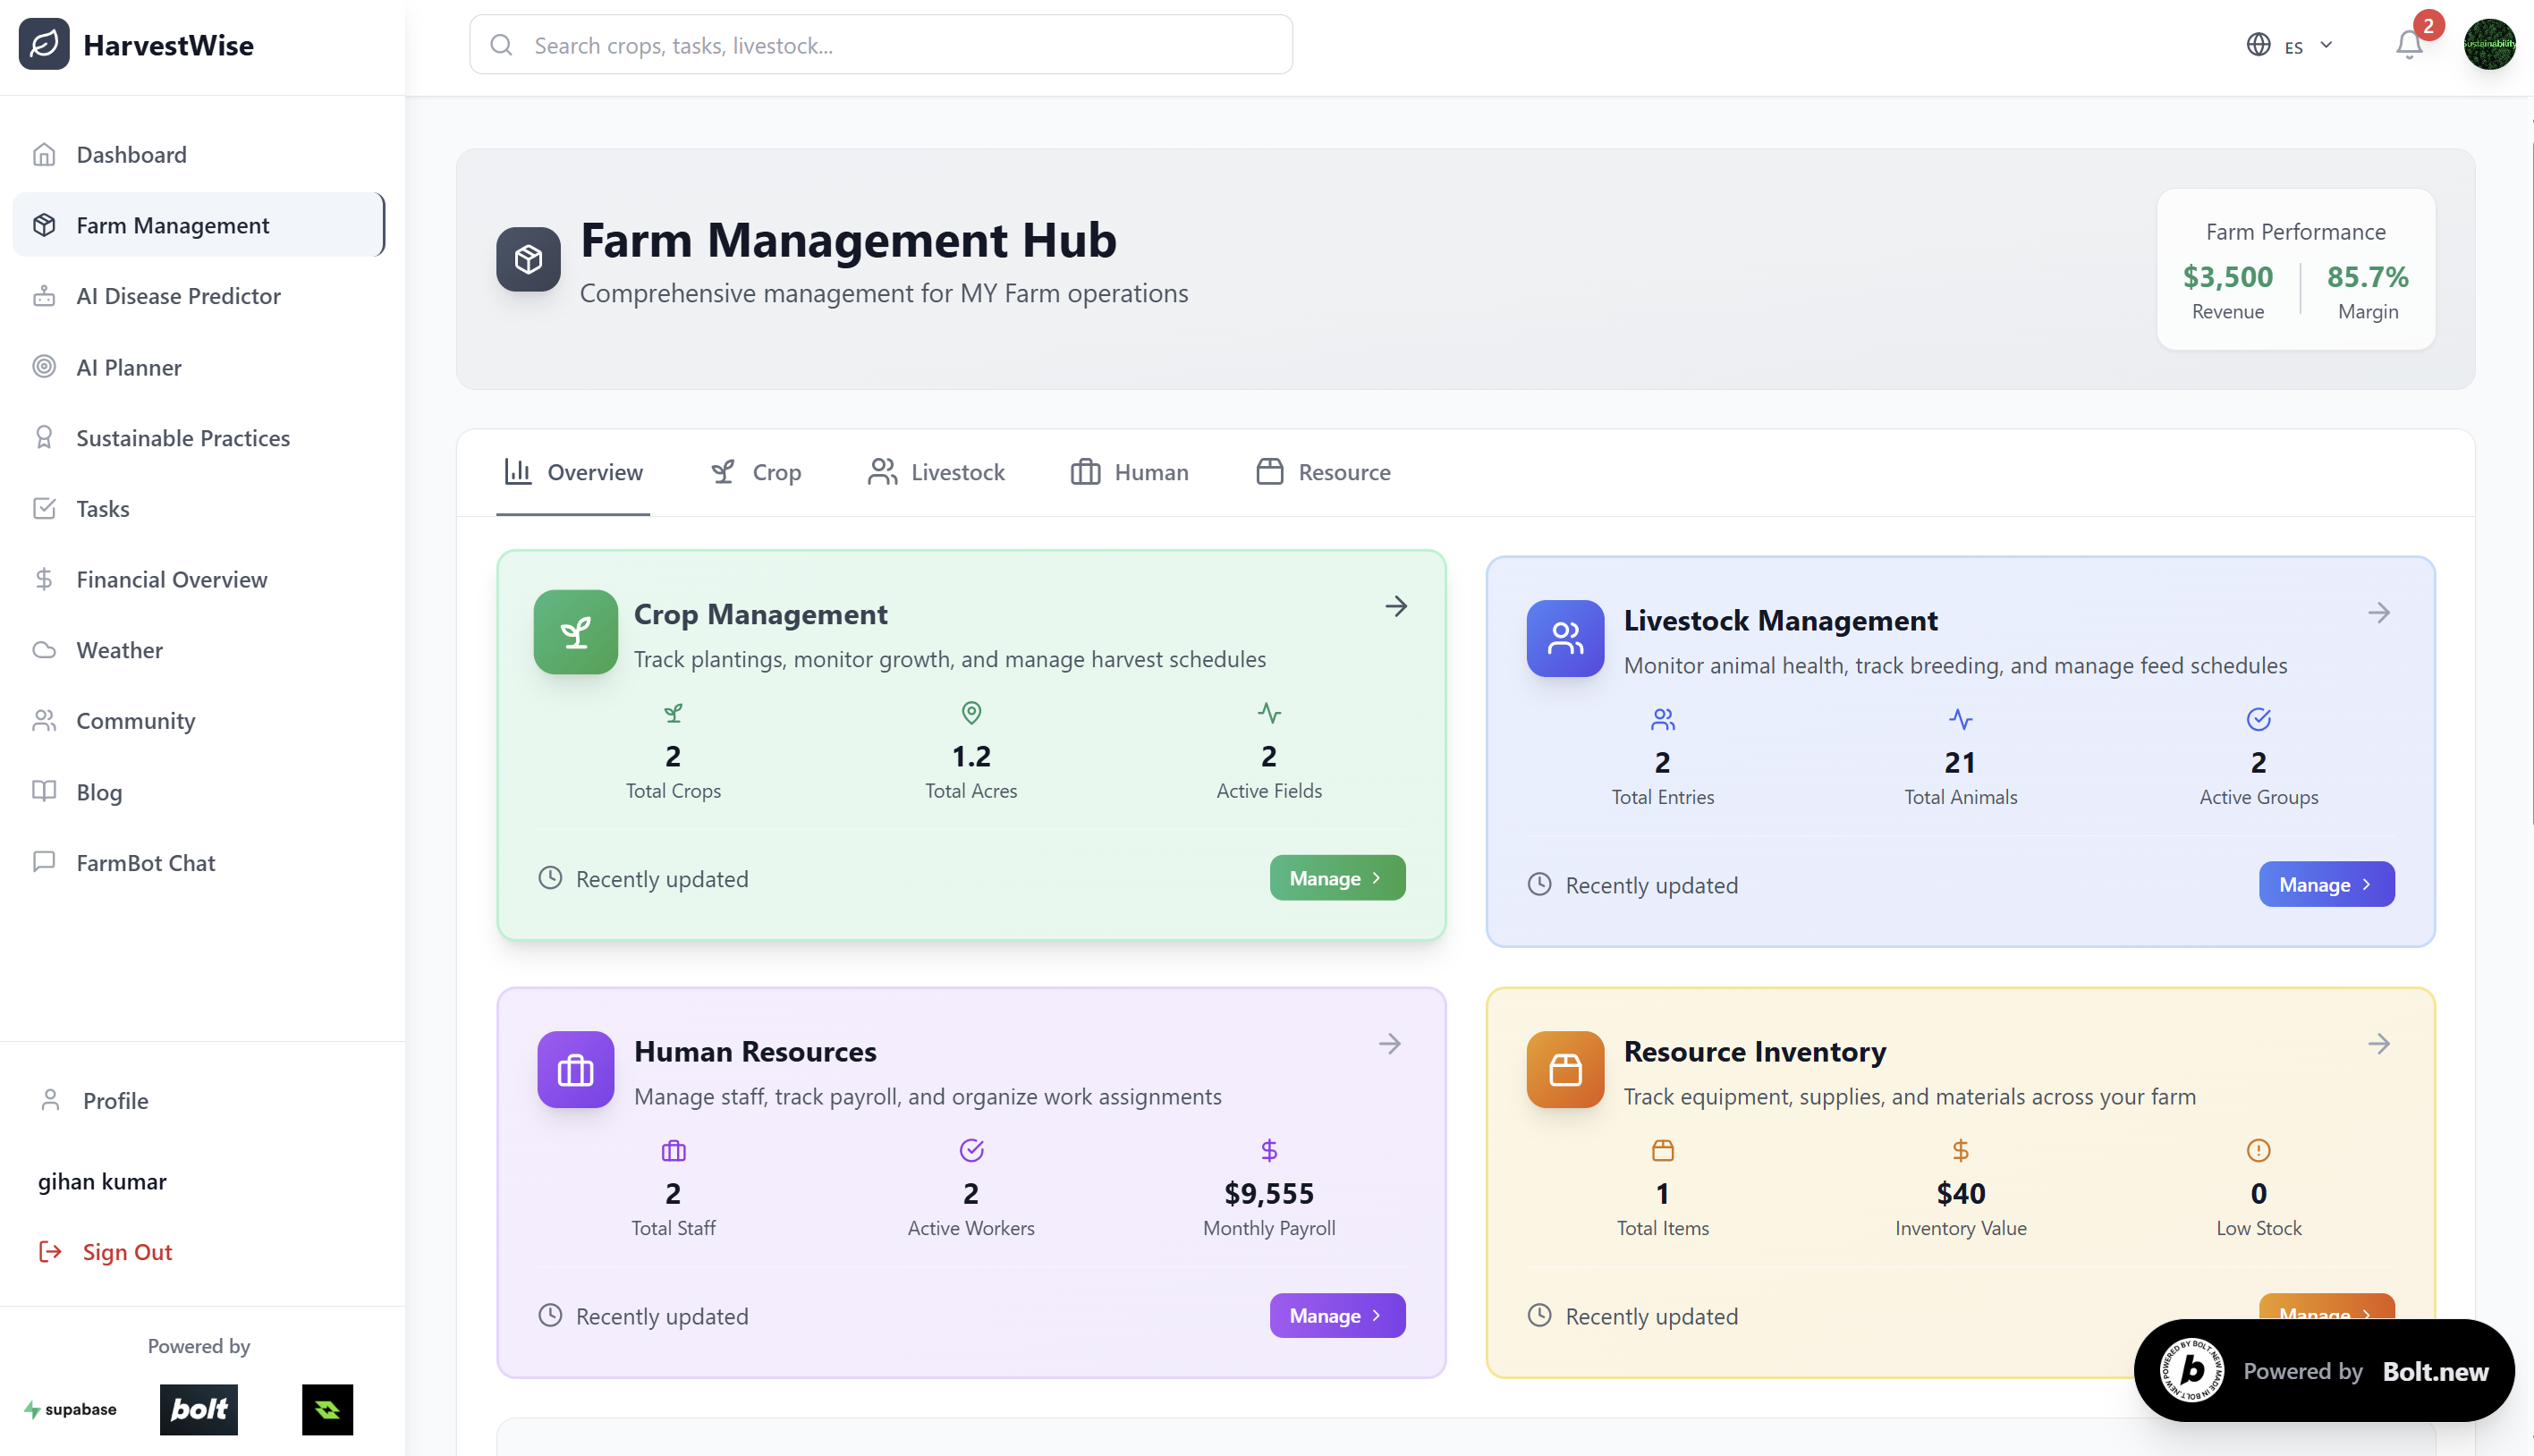Click the green Crop Management plant icon
Viewport: 2534px width, 1456px height.
575,632
